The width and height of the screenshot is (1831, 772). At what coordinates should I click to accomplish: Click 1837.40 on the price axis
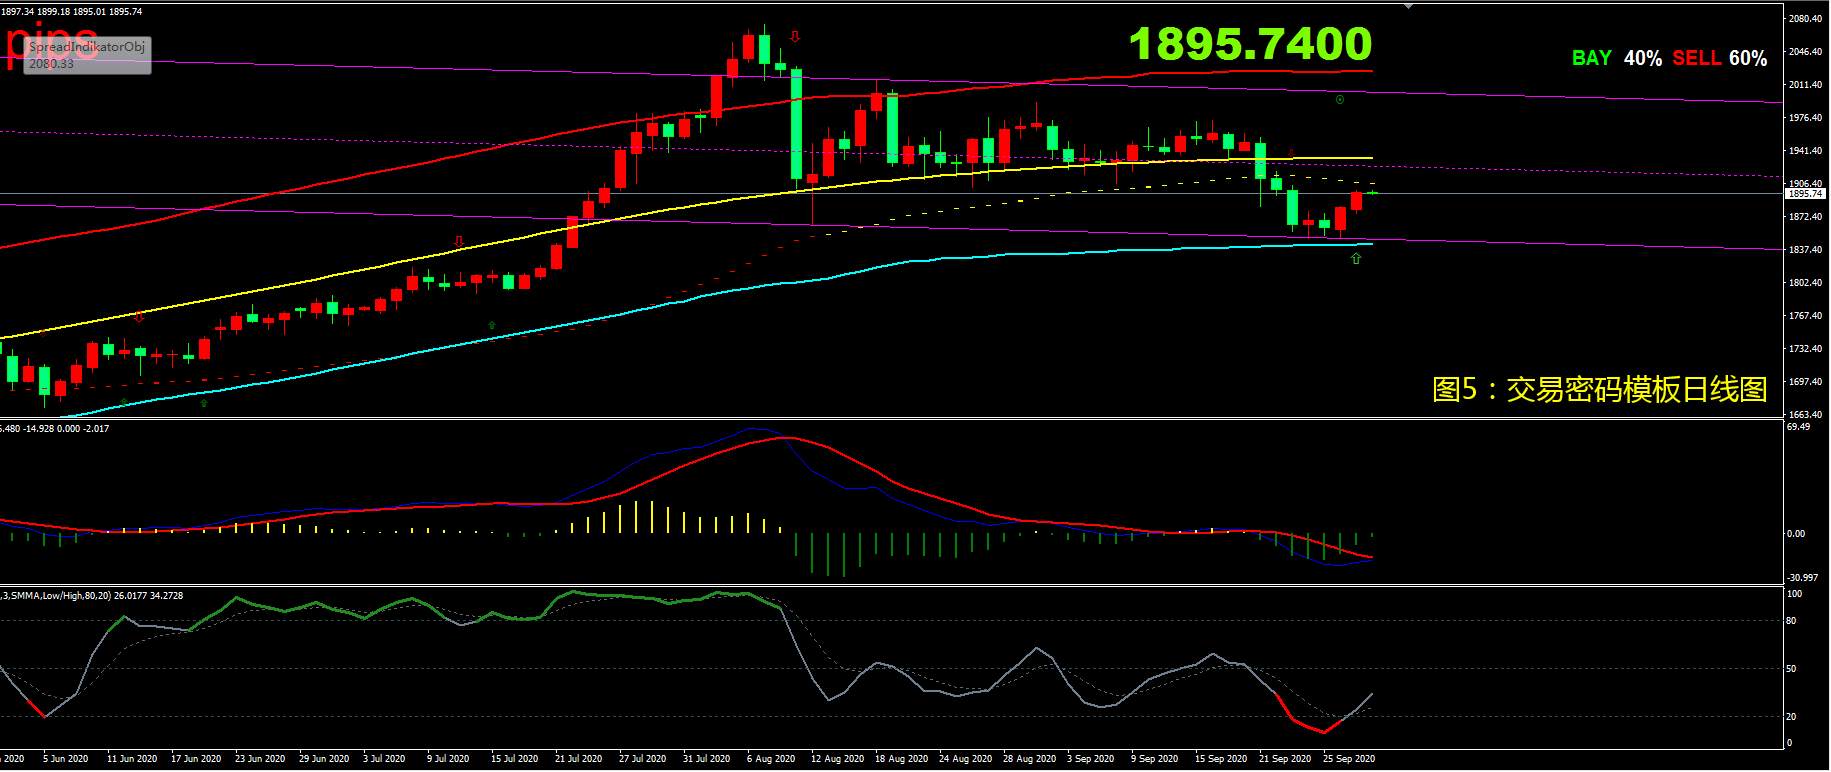pos(1806,249)
